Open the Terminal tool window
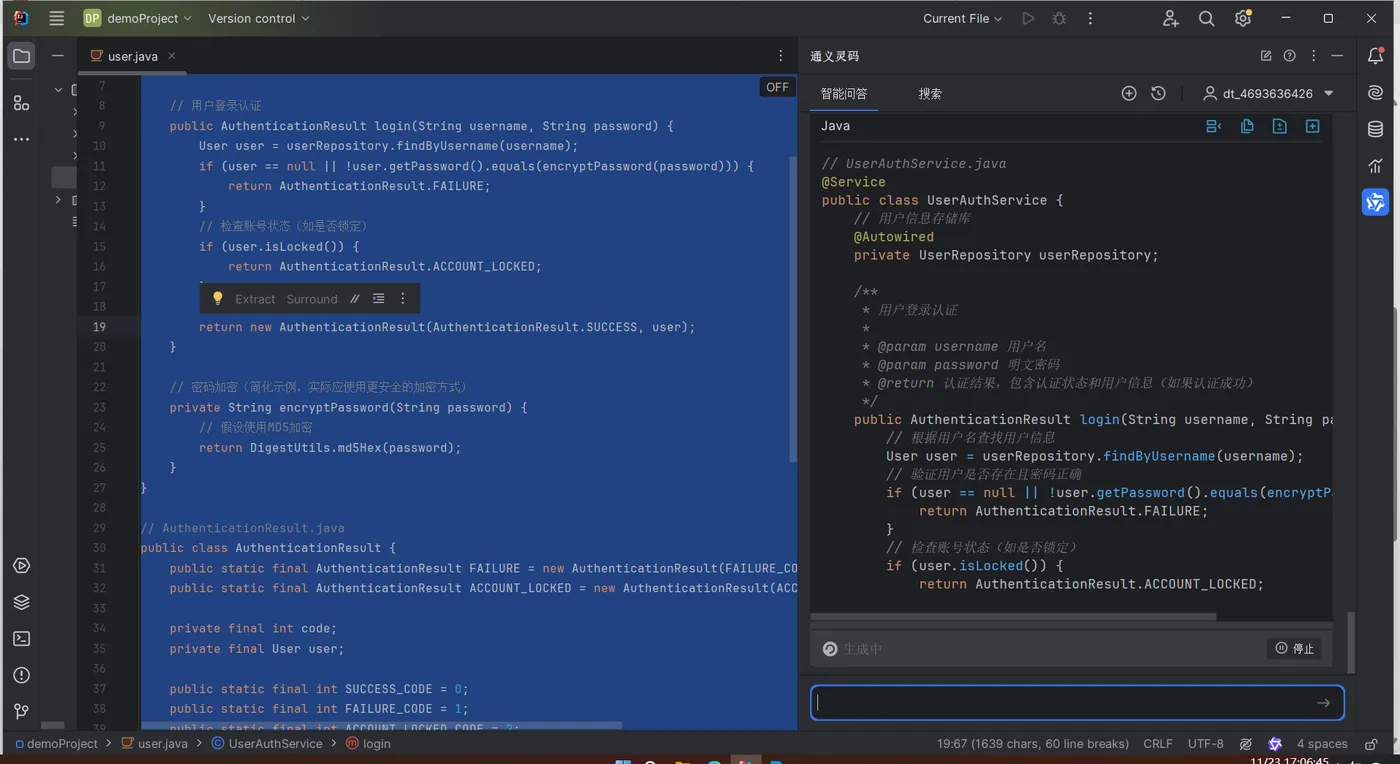 point(21,638)
